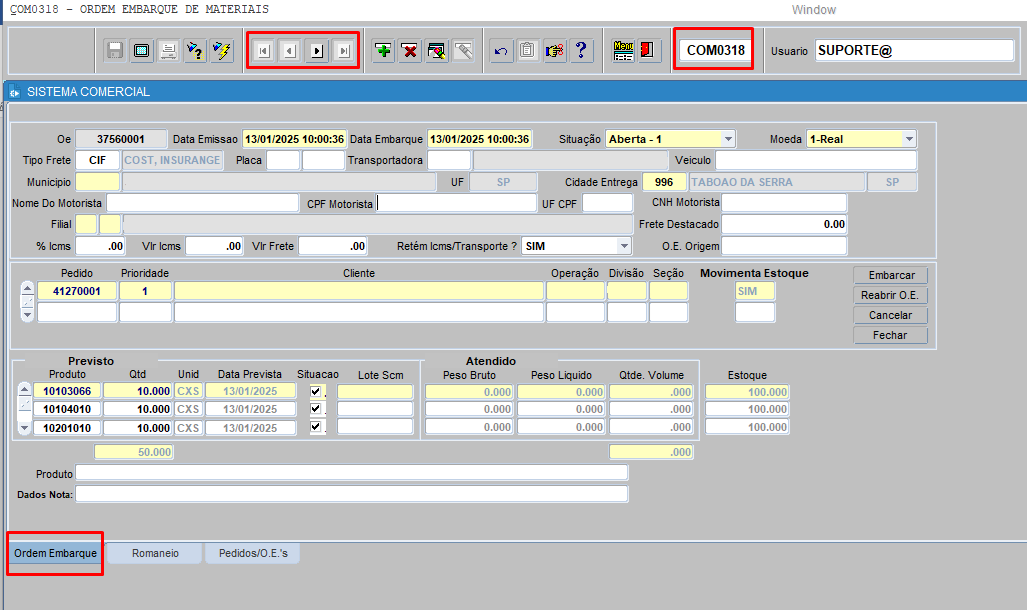Open the Situação dropdown showing Aberta - 1
This screenshot has height=610, width=1027.
(728, 139)
